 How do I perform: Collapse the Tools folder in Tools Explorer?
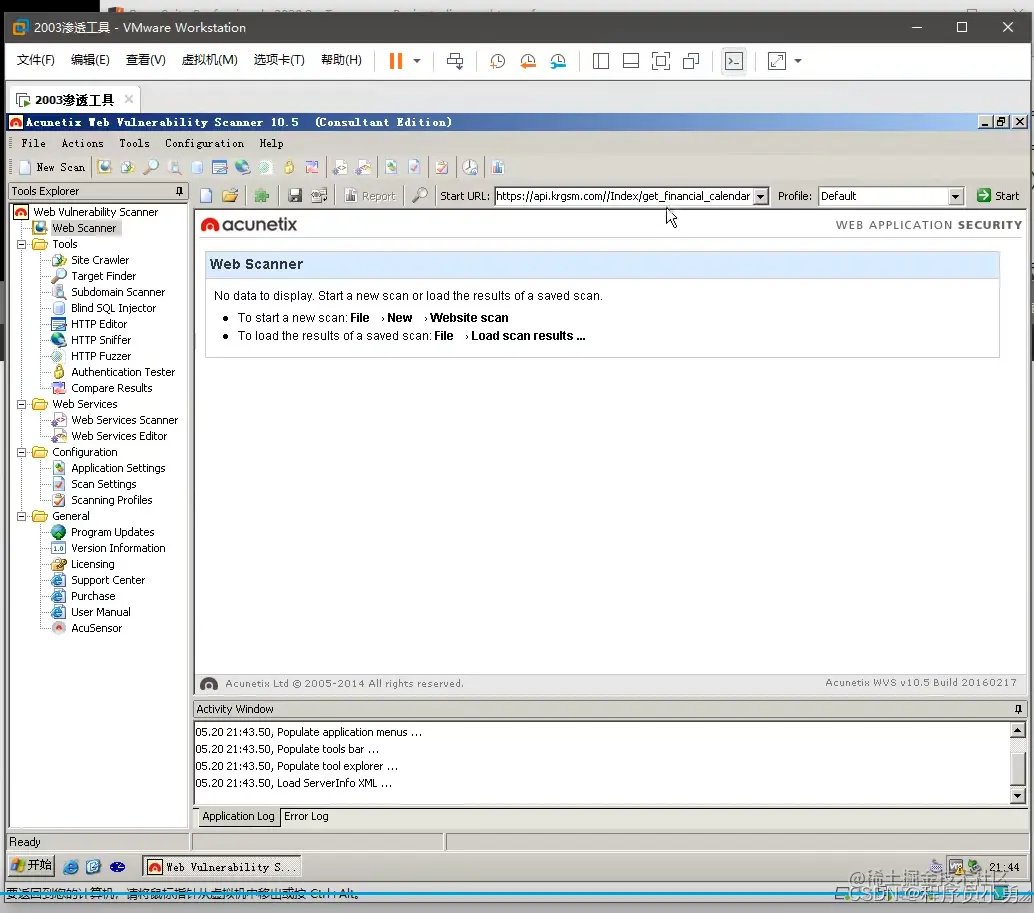[22, 244]
